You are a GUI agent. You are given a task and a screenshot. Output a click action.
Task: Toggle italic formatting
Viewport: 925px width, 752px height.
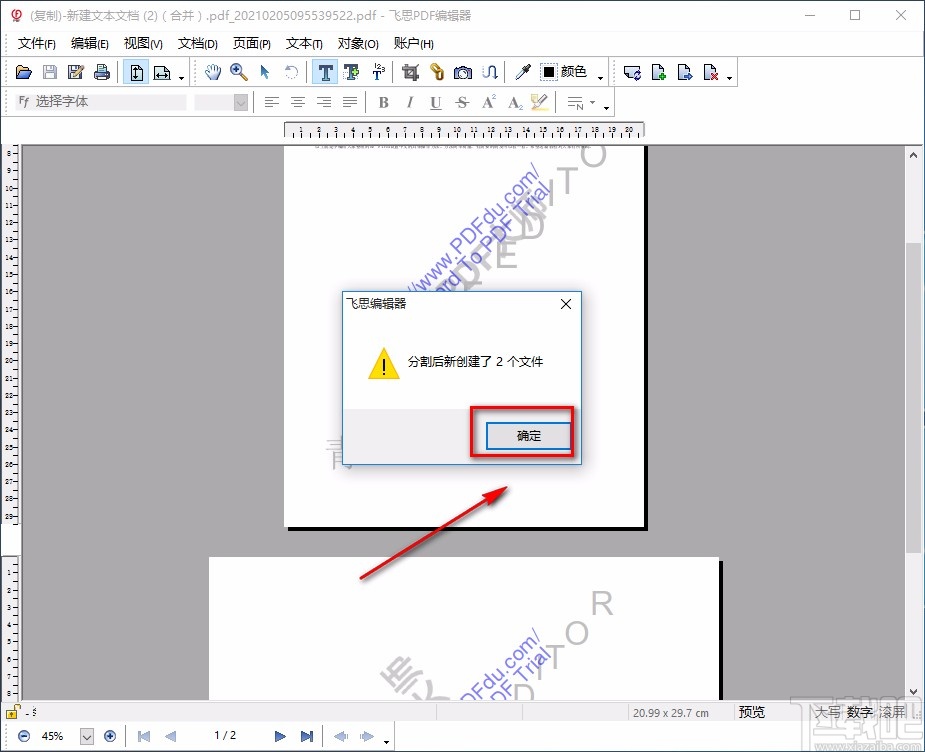(x=409, y=103)
